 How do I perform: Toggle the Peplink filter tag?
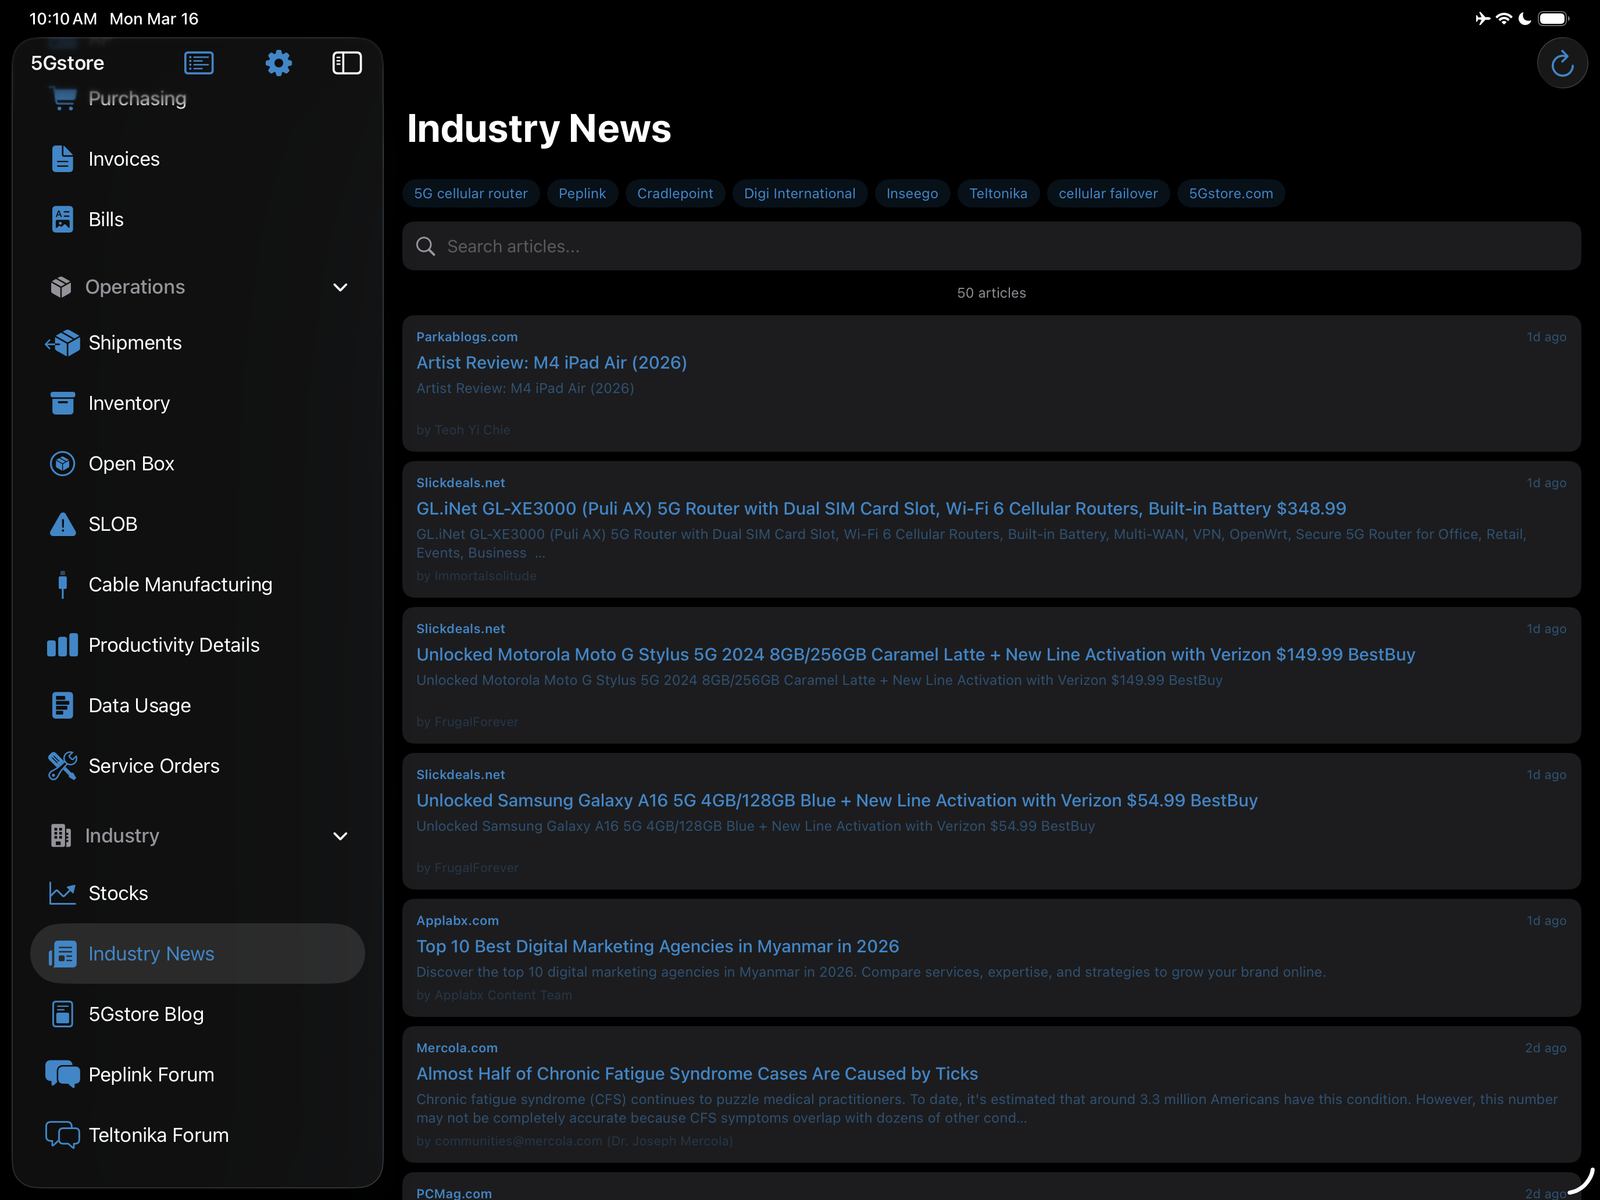pyautogui.click(x=582, y=193)
